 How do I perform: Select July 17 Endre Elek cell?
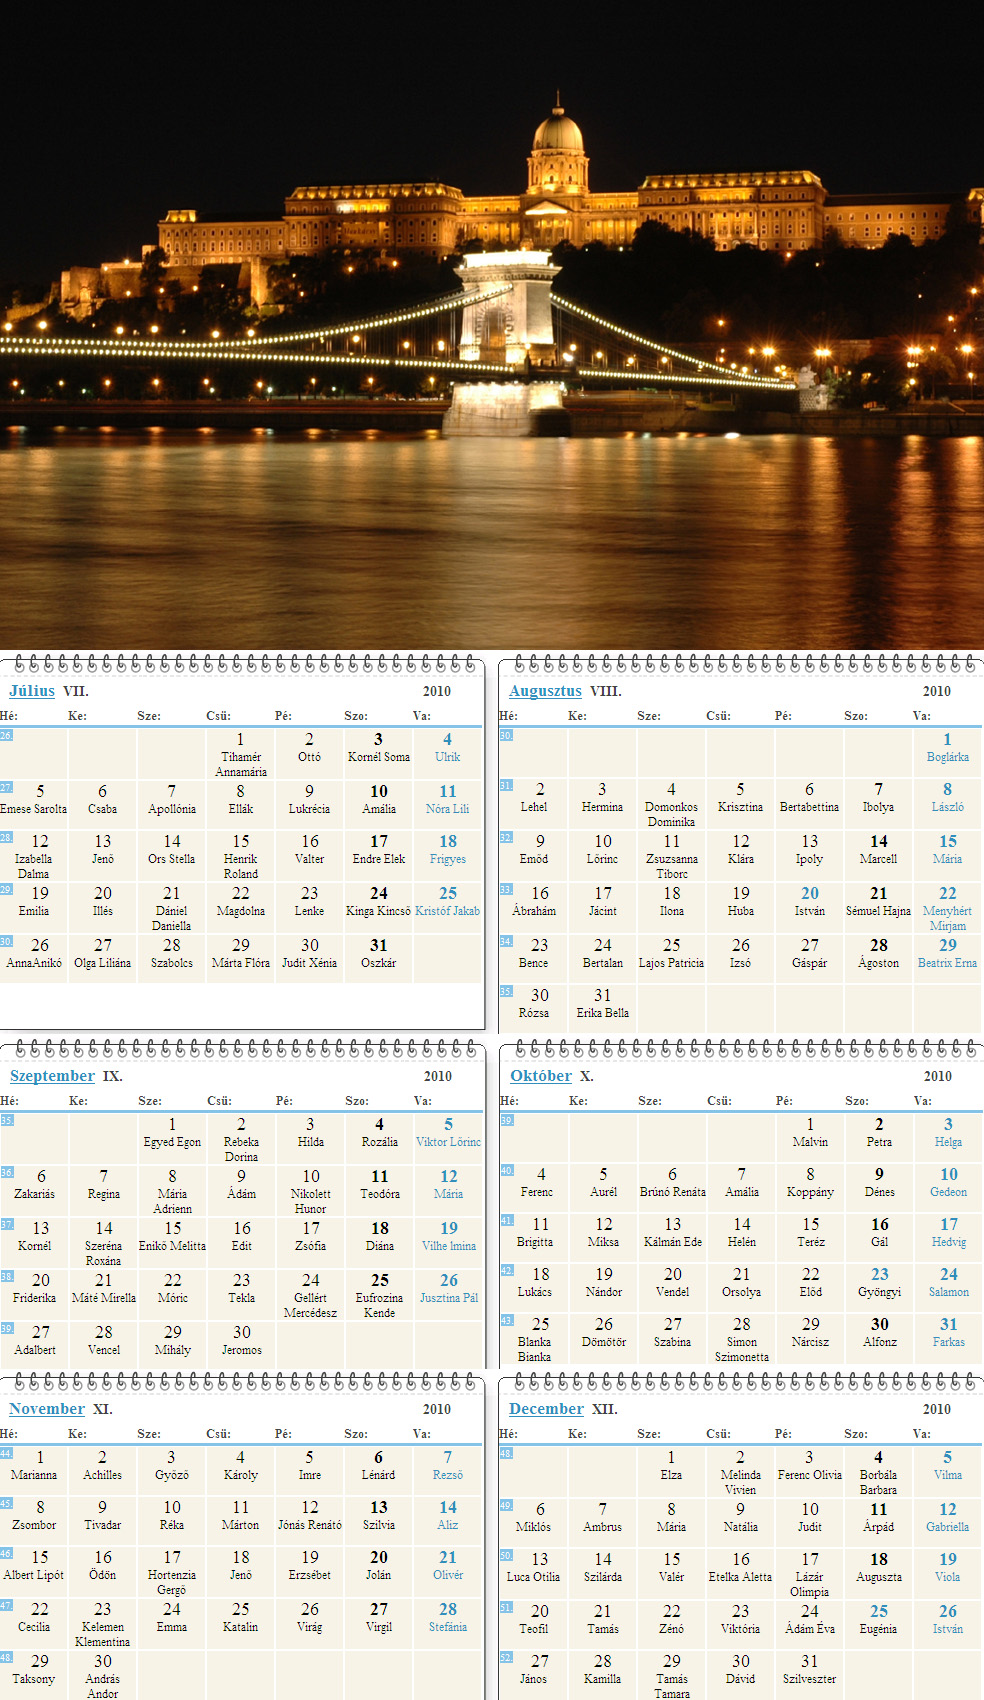(x=379, y=850)
